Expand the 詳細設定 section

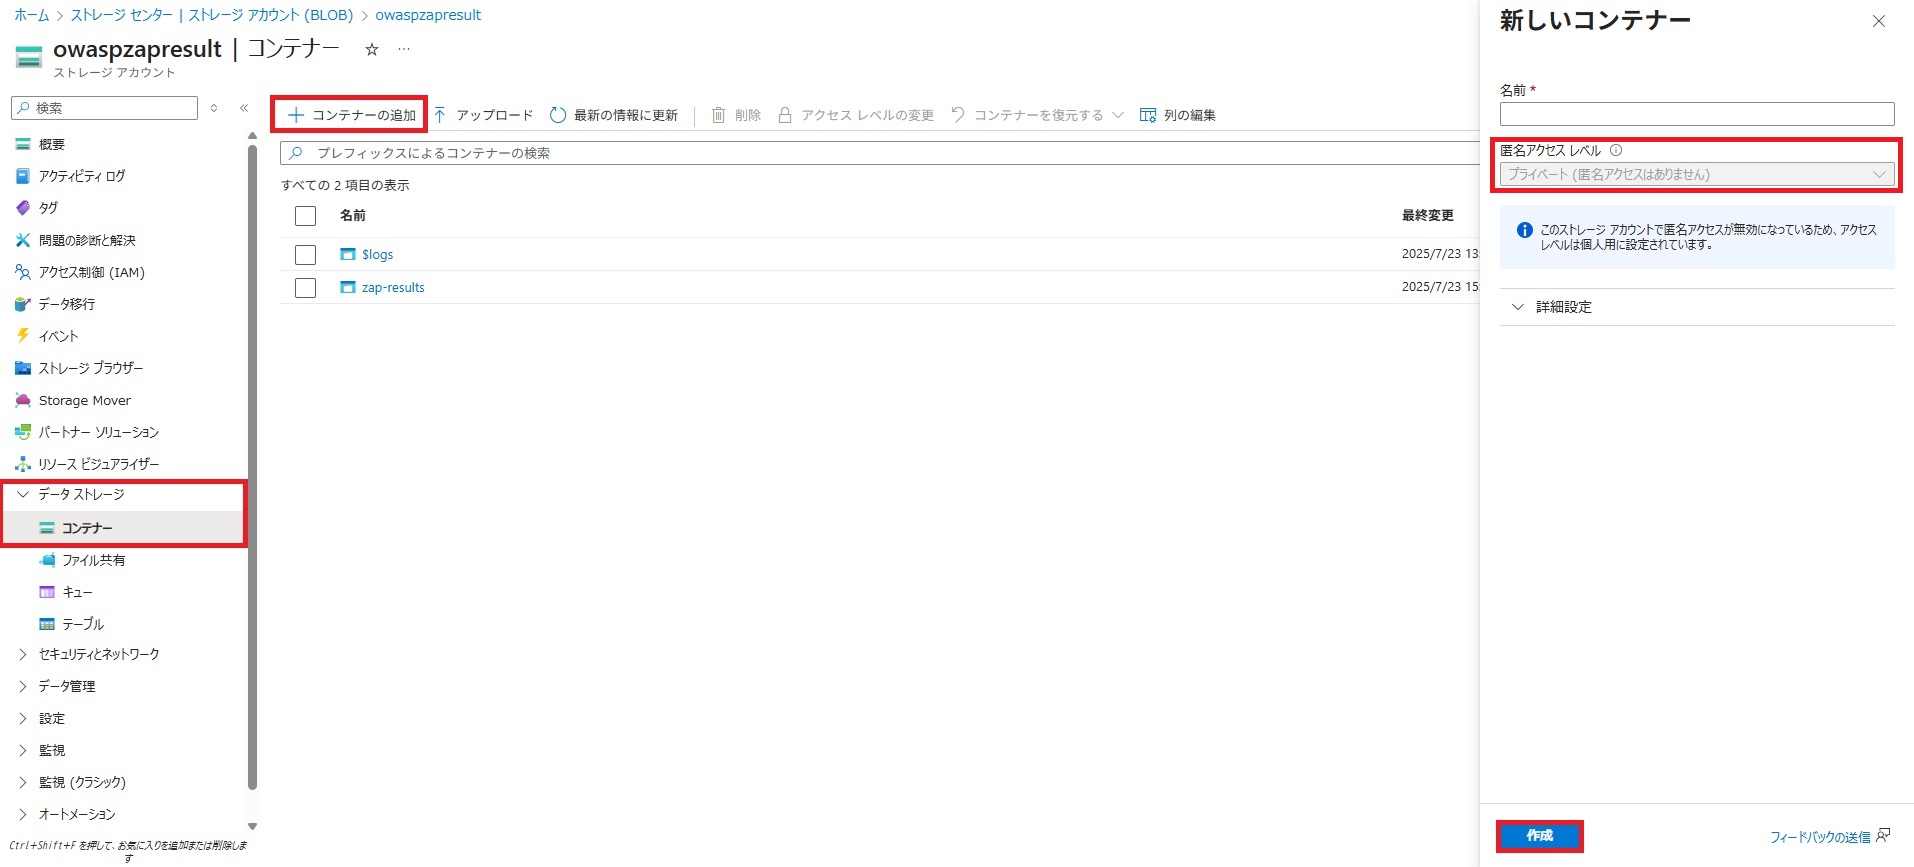1563,307
